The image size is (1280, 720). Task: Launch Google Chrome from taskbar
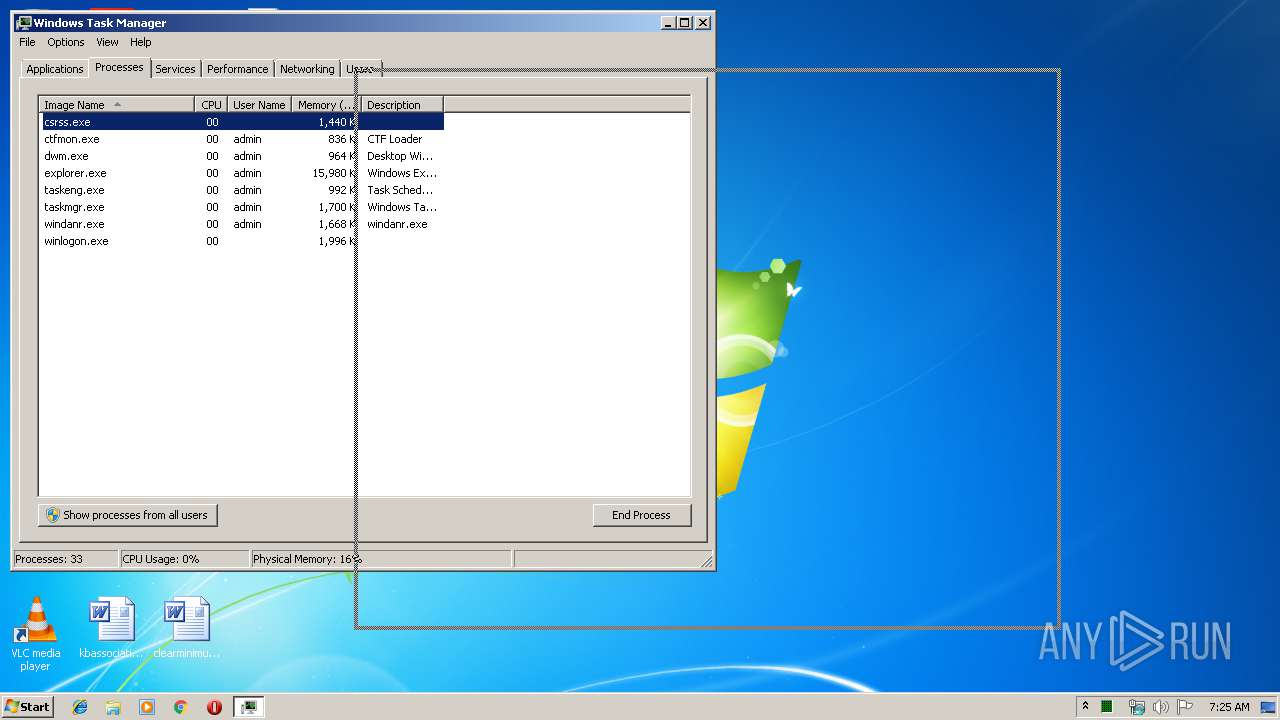[181, 707]
